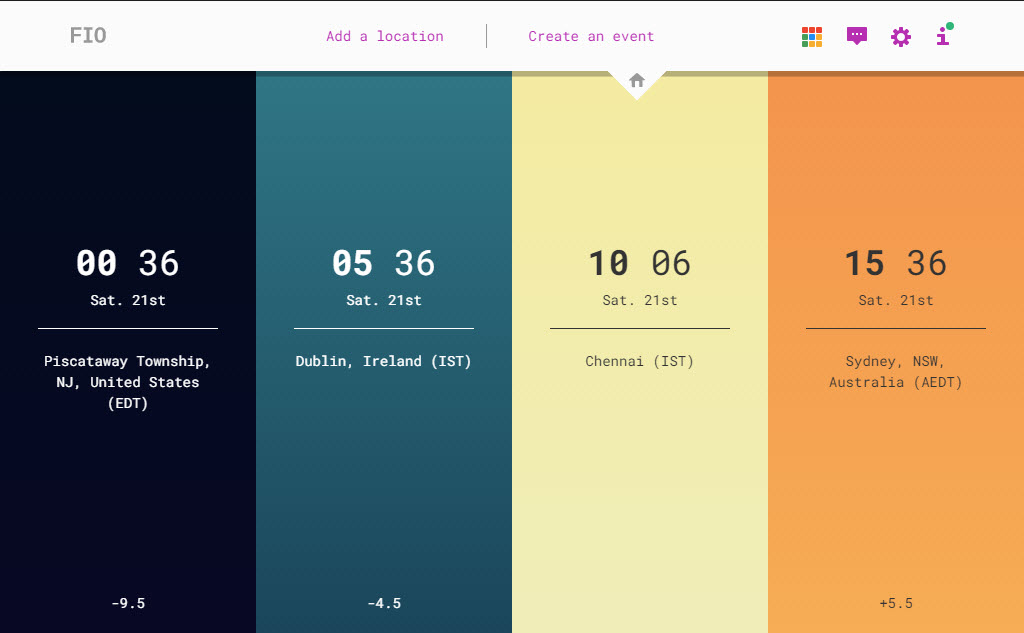The width and height of the screenshot is (1024, 633).
Task: Click Add a location
Action: 385,37
